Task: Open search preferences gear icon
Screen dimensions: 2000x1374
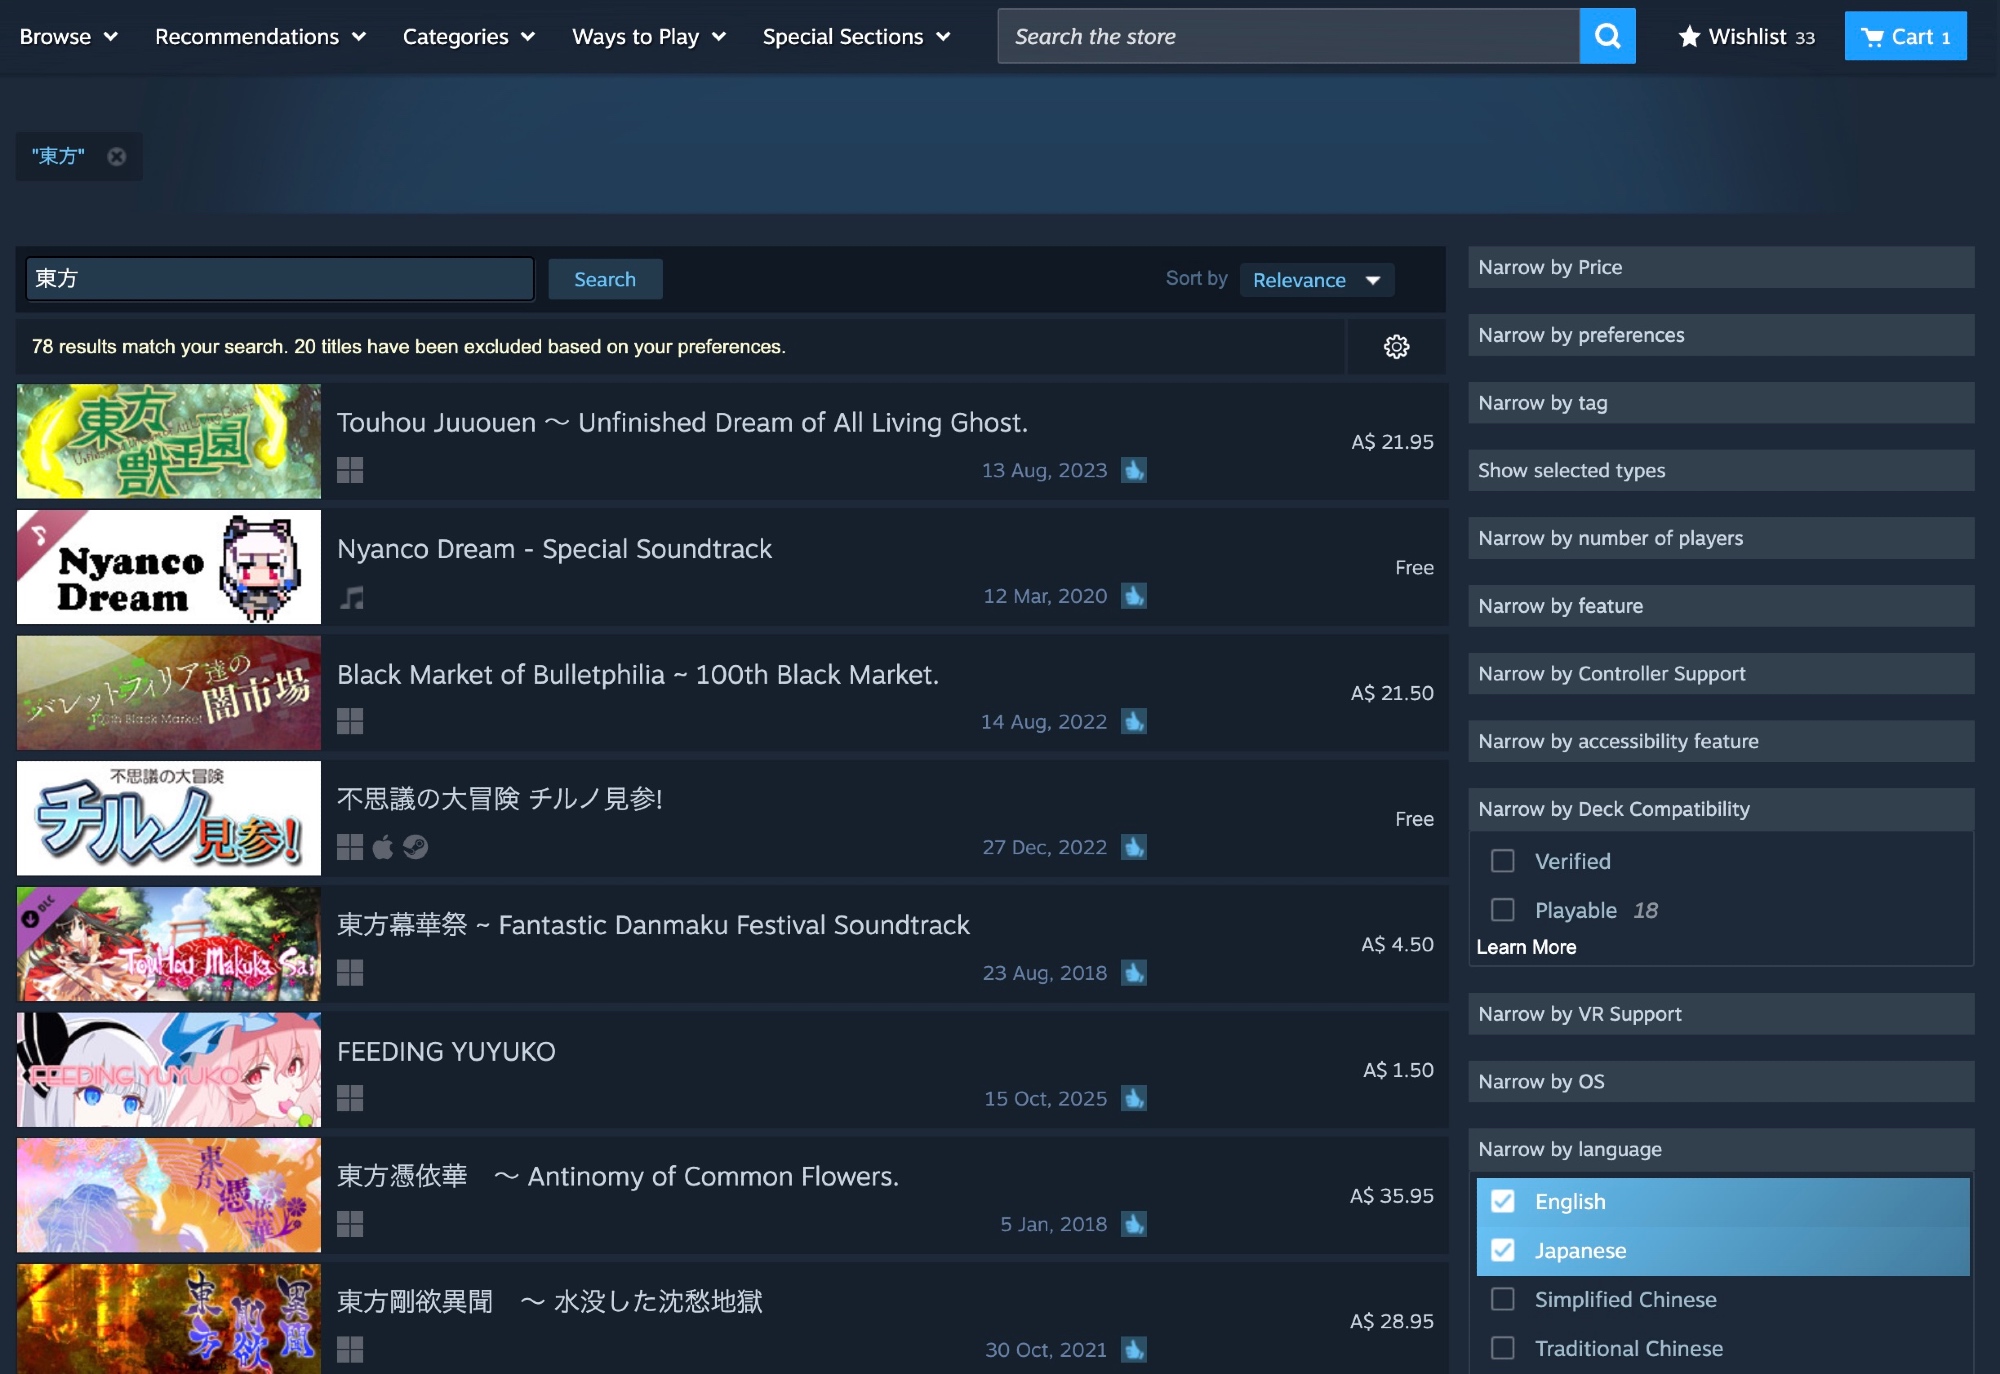Action: pos(1396,347)
